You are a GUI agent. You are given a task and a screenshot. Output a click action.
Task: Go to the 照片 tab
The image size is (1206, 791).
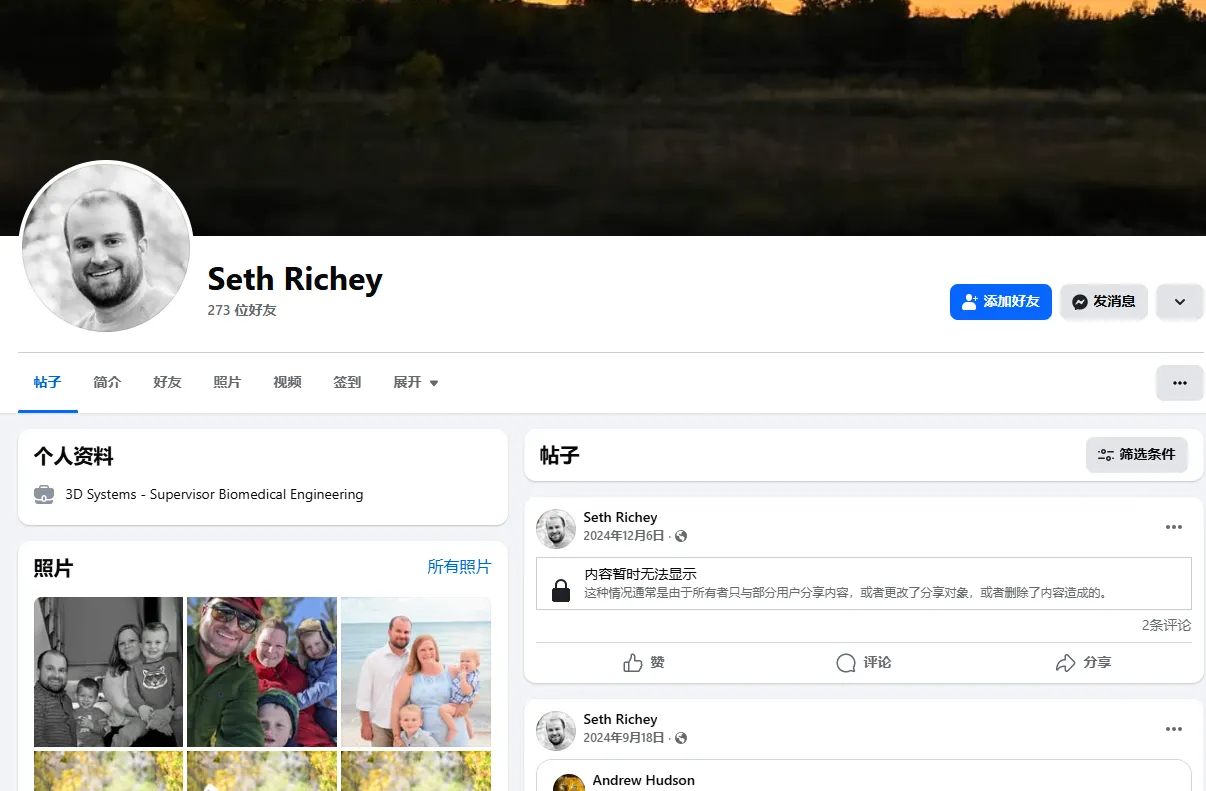[x=227, y=383]
